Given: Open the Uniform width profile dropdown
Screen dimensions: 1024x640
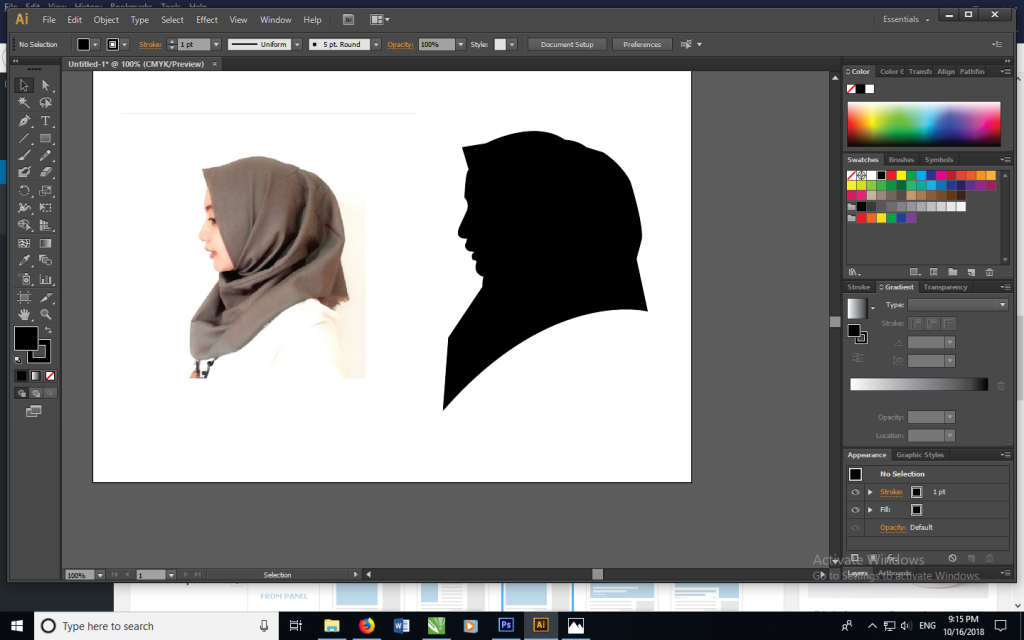Looking at the screenshot, I should pos(297,44).
